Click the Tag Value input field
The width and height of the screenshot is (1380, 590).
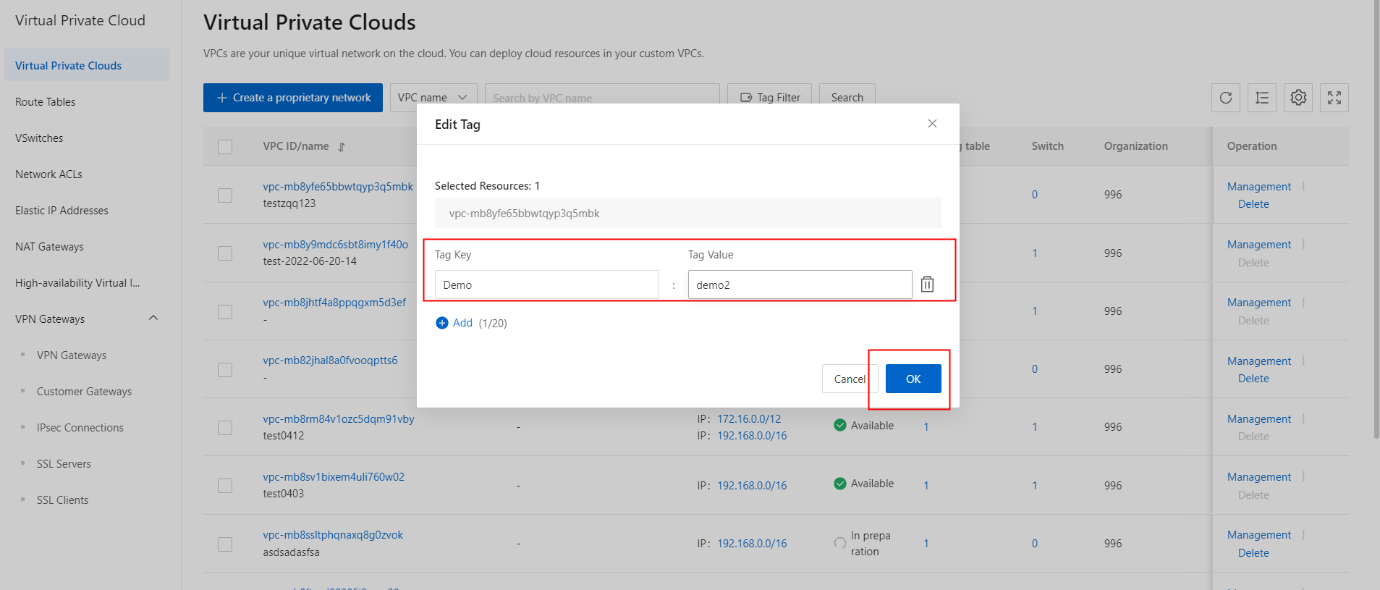(x=799, y=285)
